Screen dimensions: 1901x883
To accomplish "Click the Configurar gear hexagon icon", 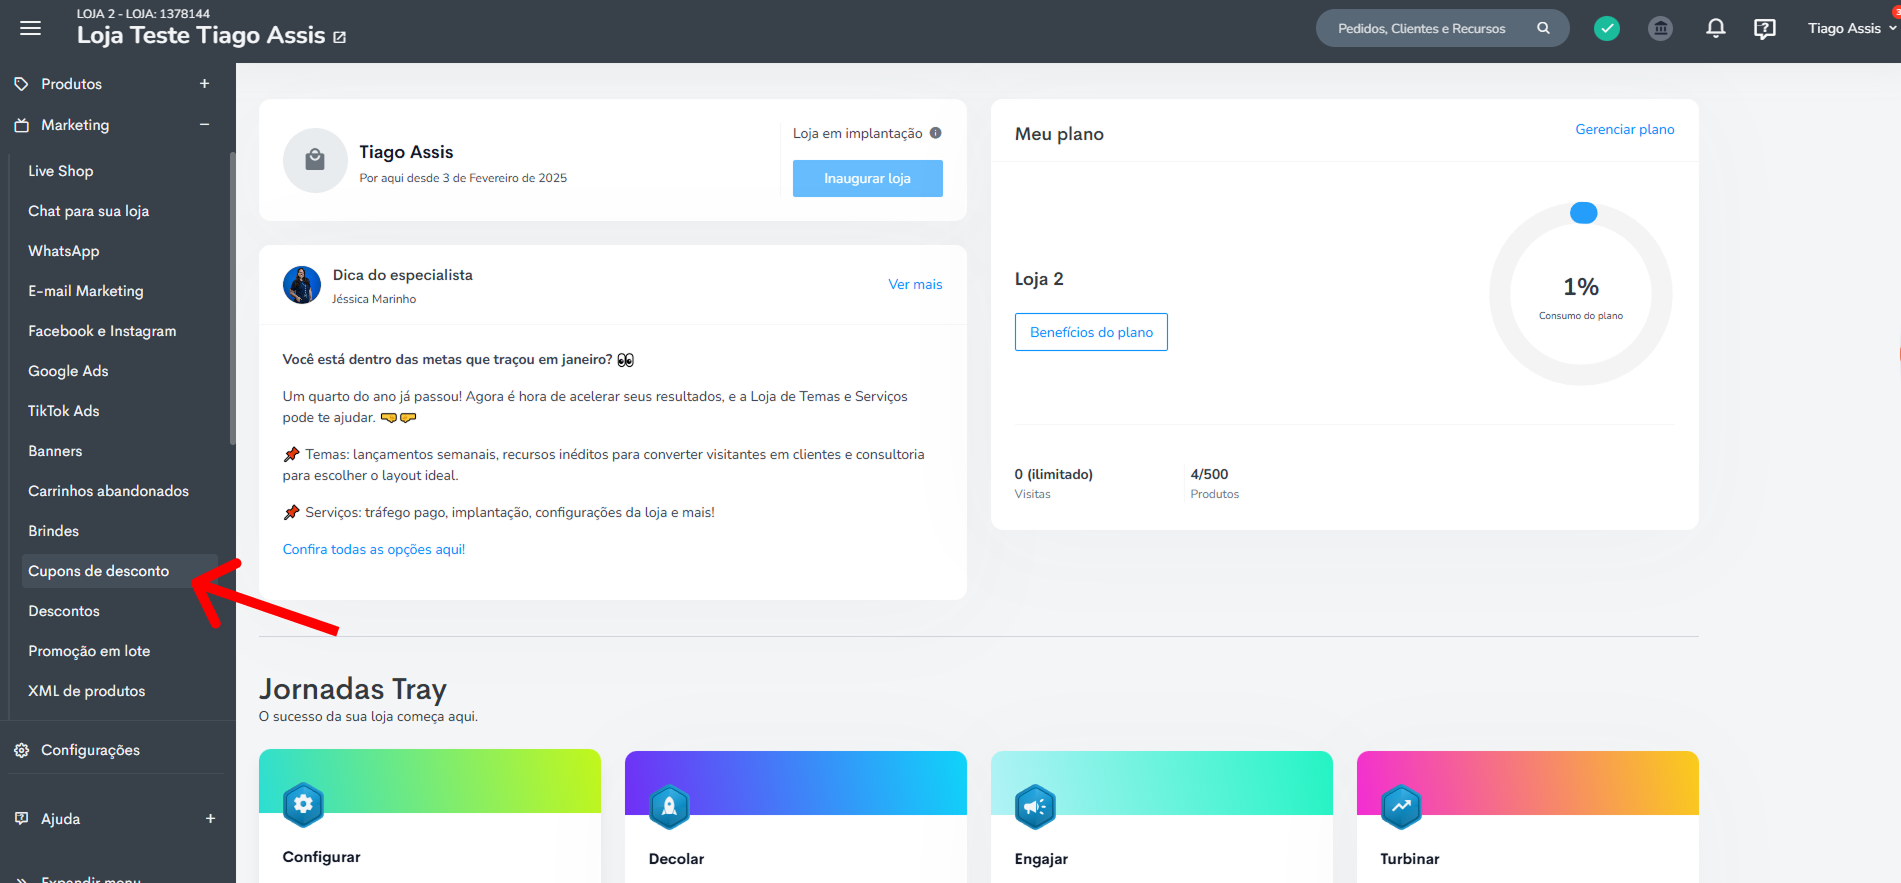I will pos(303,804).
